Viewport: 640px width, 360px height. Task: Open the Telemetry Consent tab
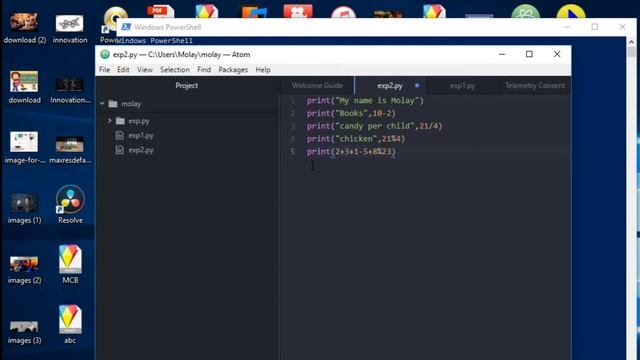[x=535, y=86]
